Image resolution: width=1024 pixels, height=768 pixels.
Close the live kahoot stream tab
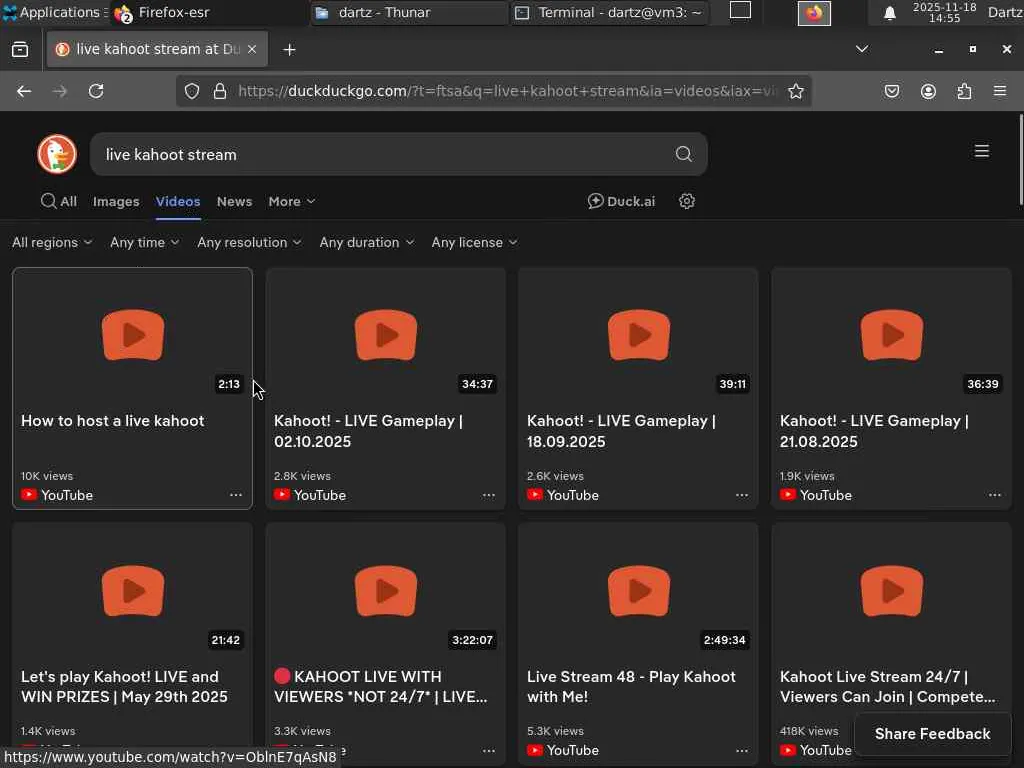(x=252, y=49)
